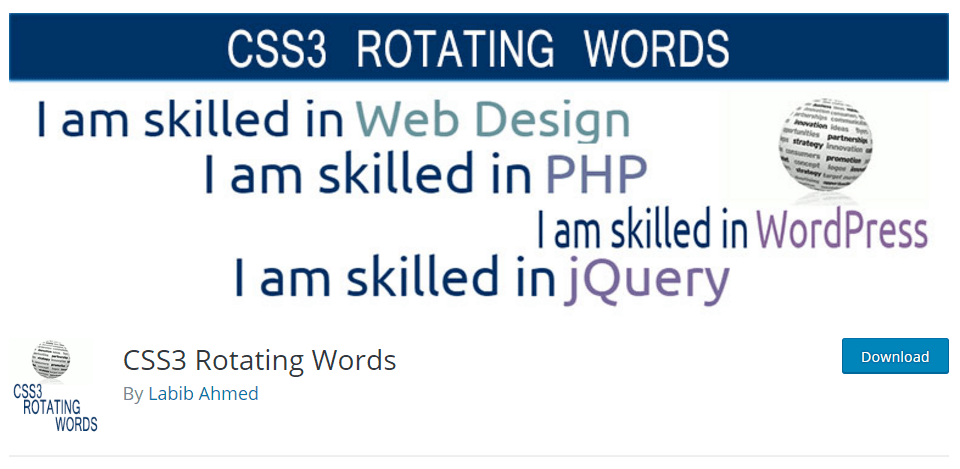Click the CSS3 Rotating Words plugin logo icon

(55, 386)
